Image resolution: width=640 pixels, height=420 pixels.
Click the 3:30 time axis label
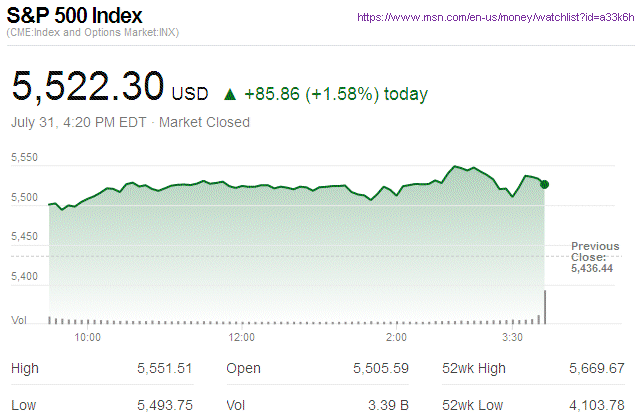point(512,338)
